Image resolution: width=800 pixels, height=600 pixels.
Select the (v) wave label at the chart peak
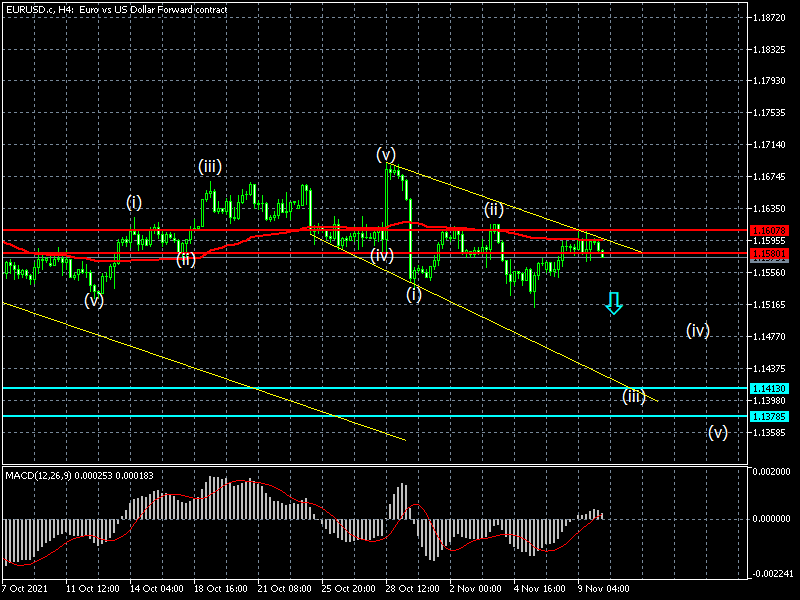pyautogui.click(x=386, y=154)
